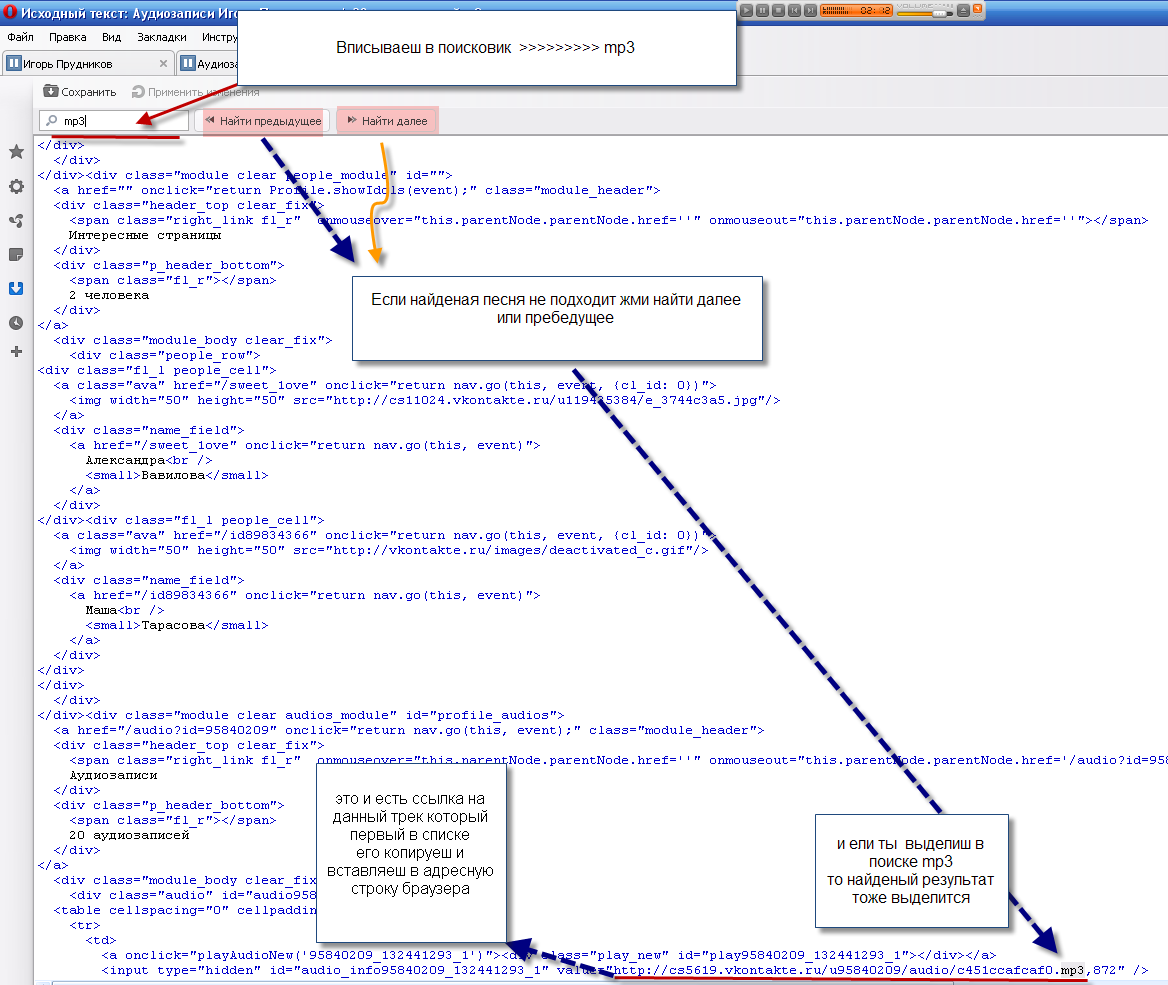1168x985 pixels.
Task: Click the Сохранить button
Action: (80, 92)
